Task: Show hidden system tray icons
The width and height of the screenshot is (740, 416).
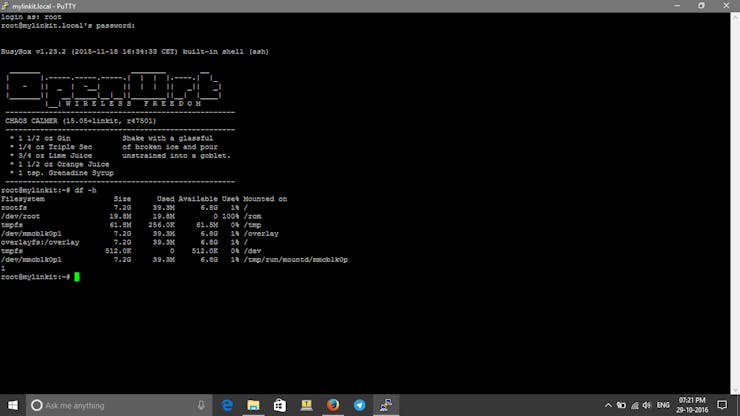Action: click(608, 405)
